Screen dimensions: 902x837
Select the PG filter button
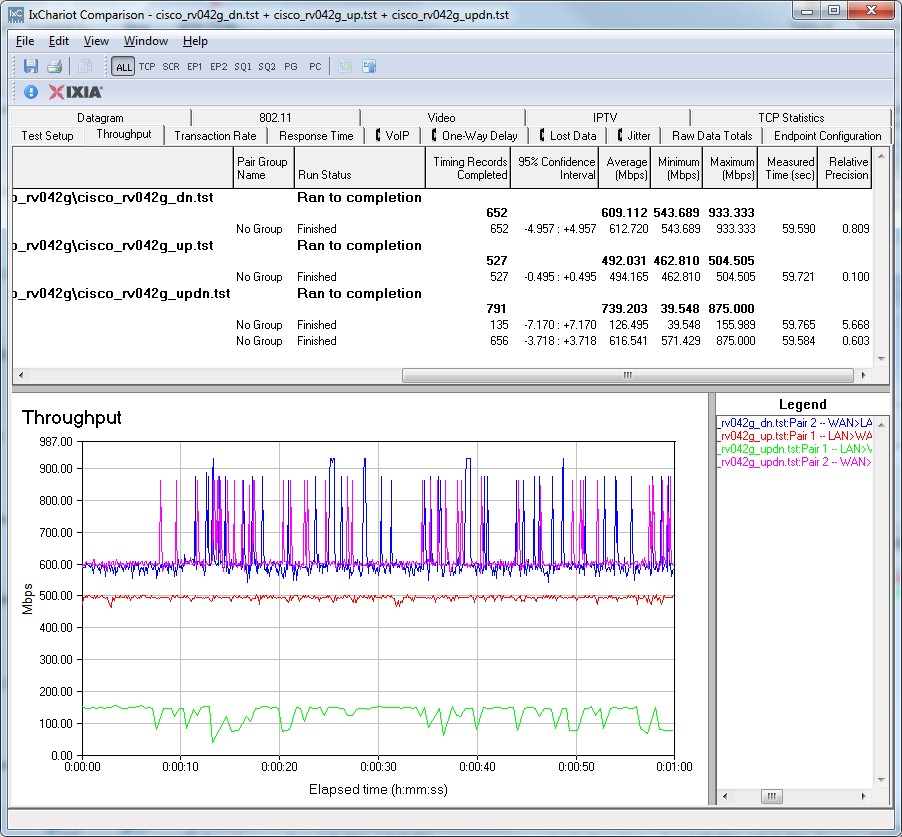(291, 67)
